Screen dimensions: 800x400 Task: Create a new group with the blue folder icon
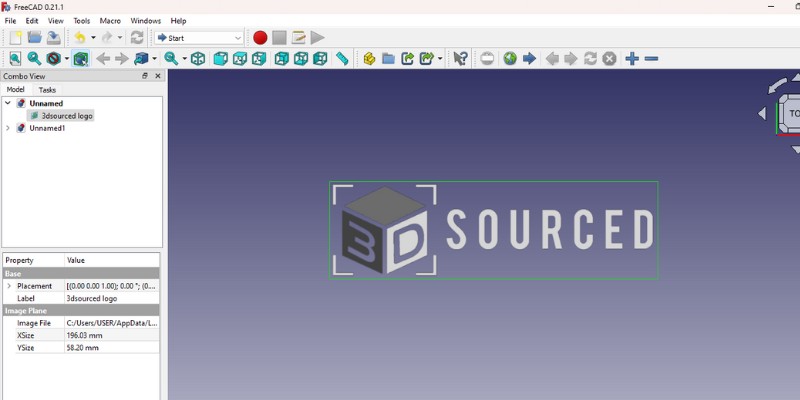pos(388,59)
